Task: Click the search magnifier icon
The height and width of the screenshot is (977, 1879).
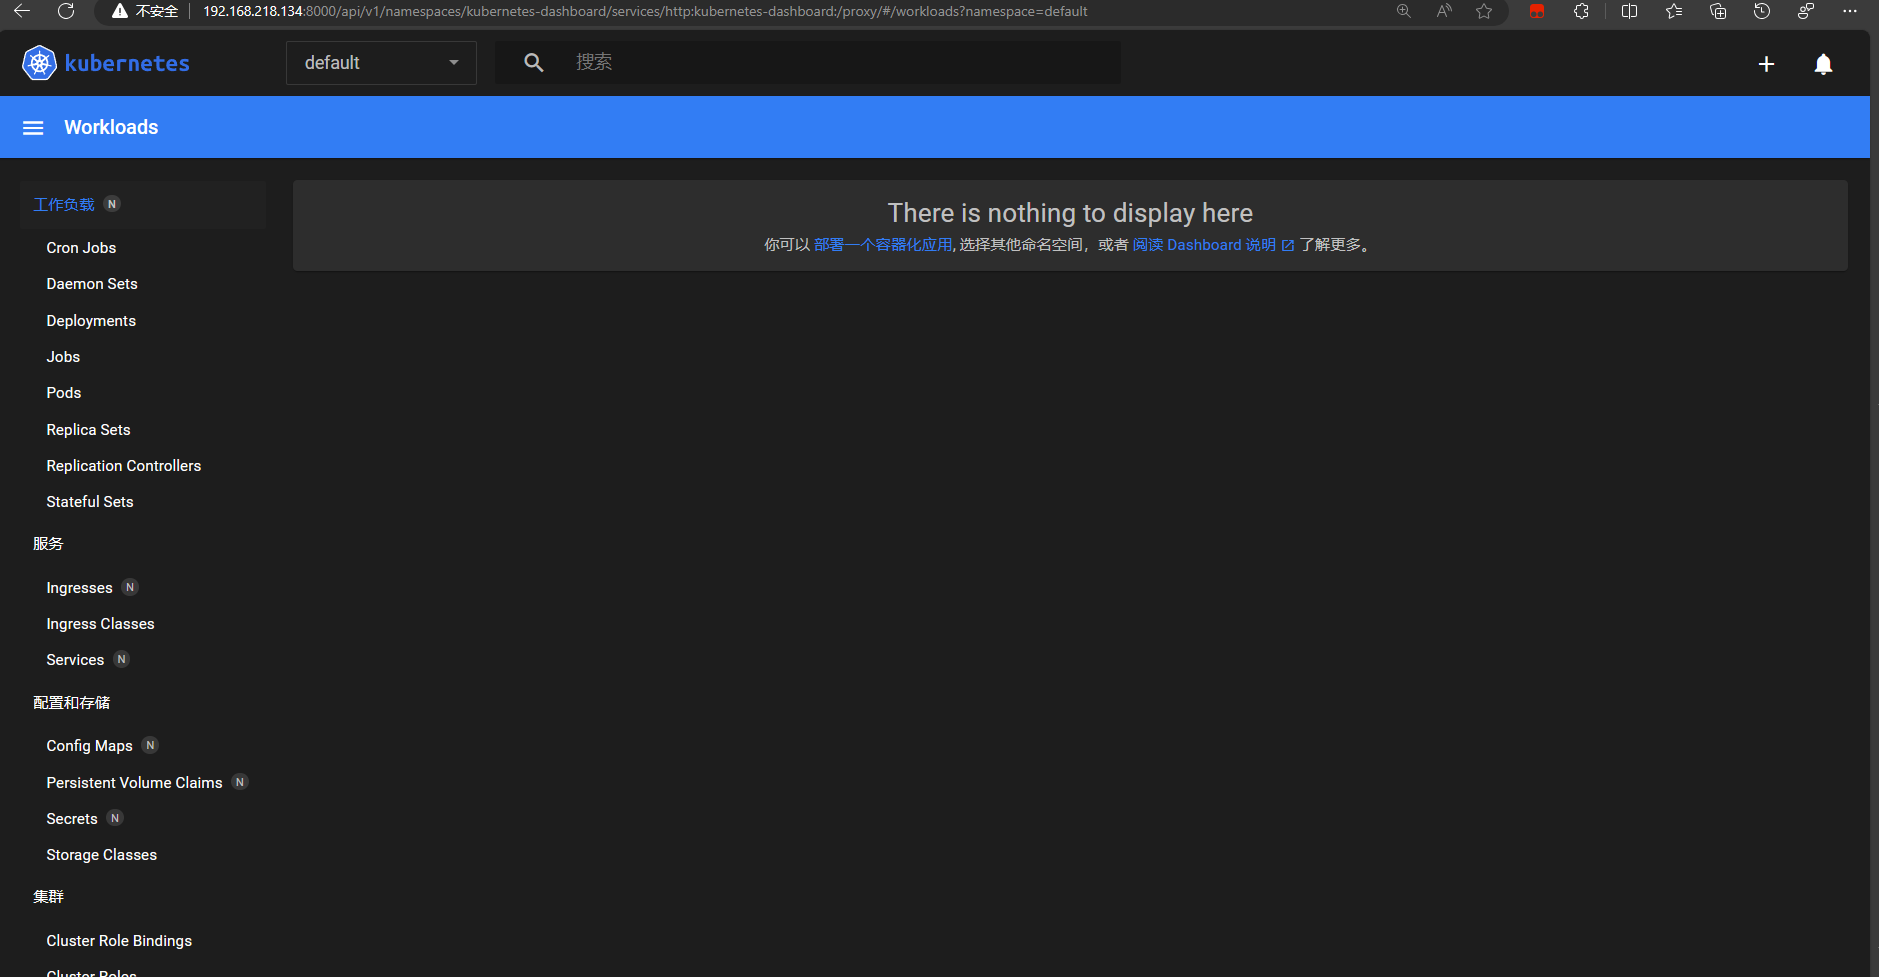Action: pyautogui.click(x=534, y=63)
